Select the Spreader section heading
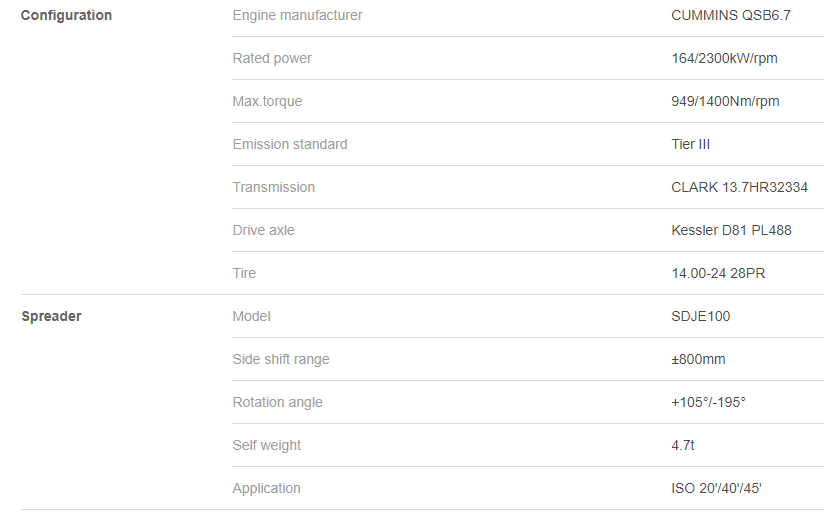824x512 pixels. (x=52, y=316)
